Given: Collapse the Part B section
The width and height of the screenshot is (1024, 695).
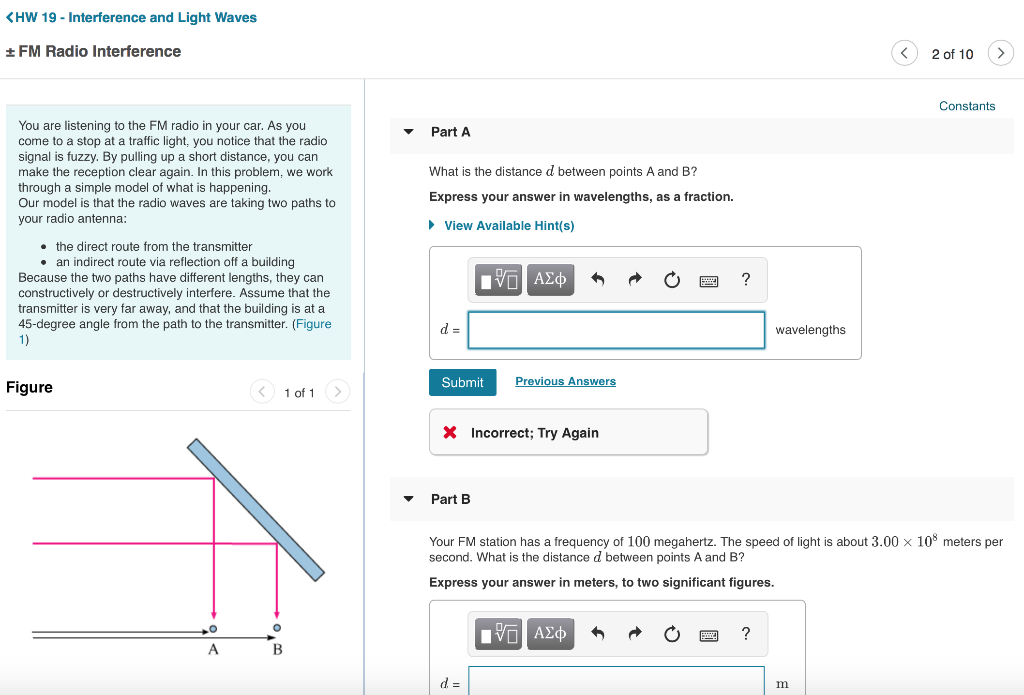Looking at the screenshot, I should click(x=408, y=498).
